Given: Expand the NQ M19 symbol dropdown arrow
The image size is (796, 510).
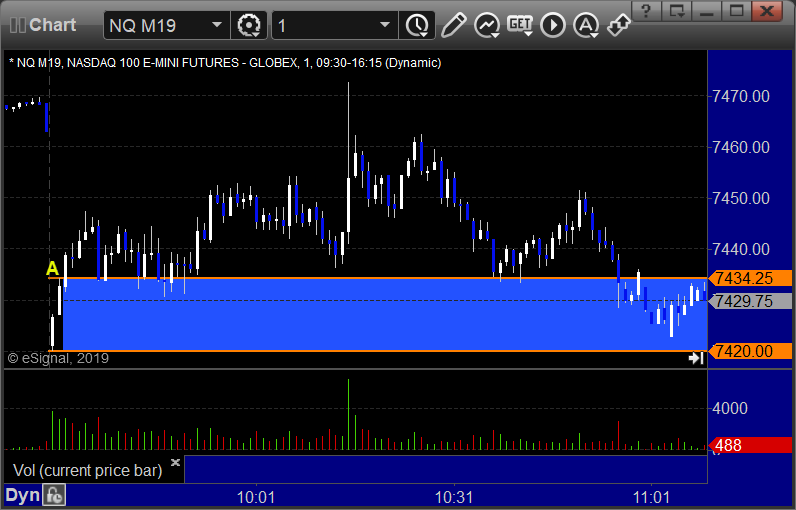Looking at the screenshot, I should click(217, 25).
